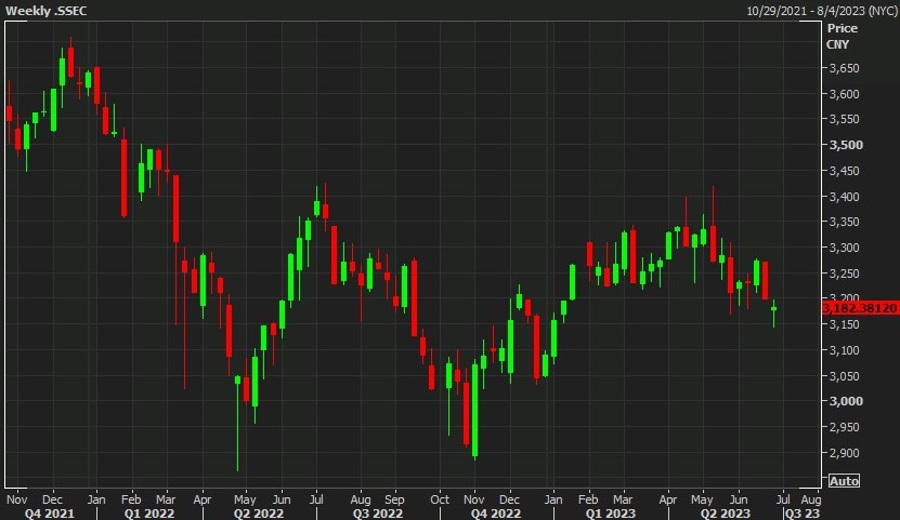The width and height of the screenshot is (900, 520).
Task: Click the bold 3,000 price axis value
Action: [x=846, y=401]
